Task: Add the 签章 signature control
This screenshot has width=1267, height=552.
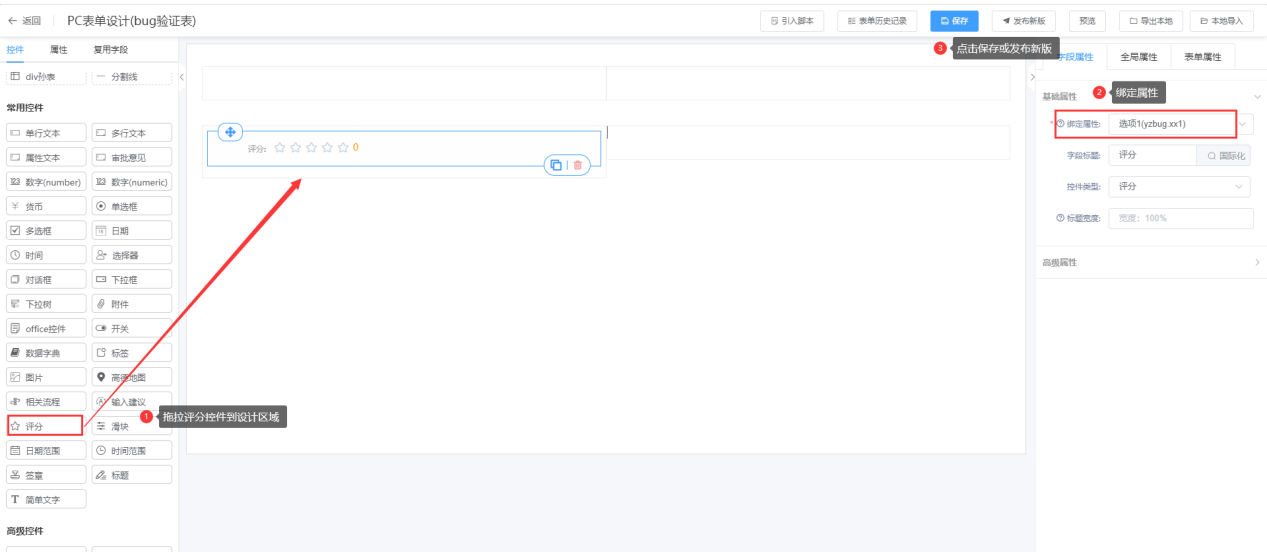Action: tap(46, 476)
